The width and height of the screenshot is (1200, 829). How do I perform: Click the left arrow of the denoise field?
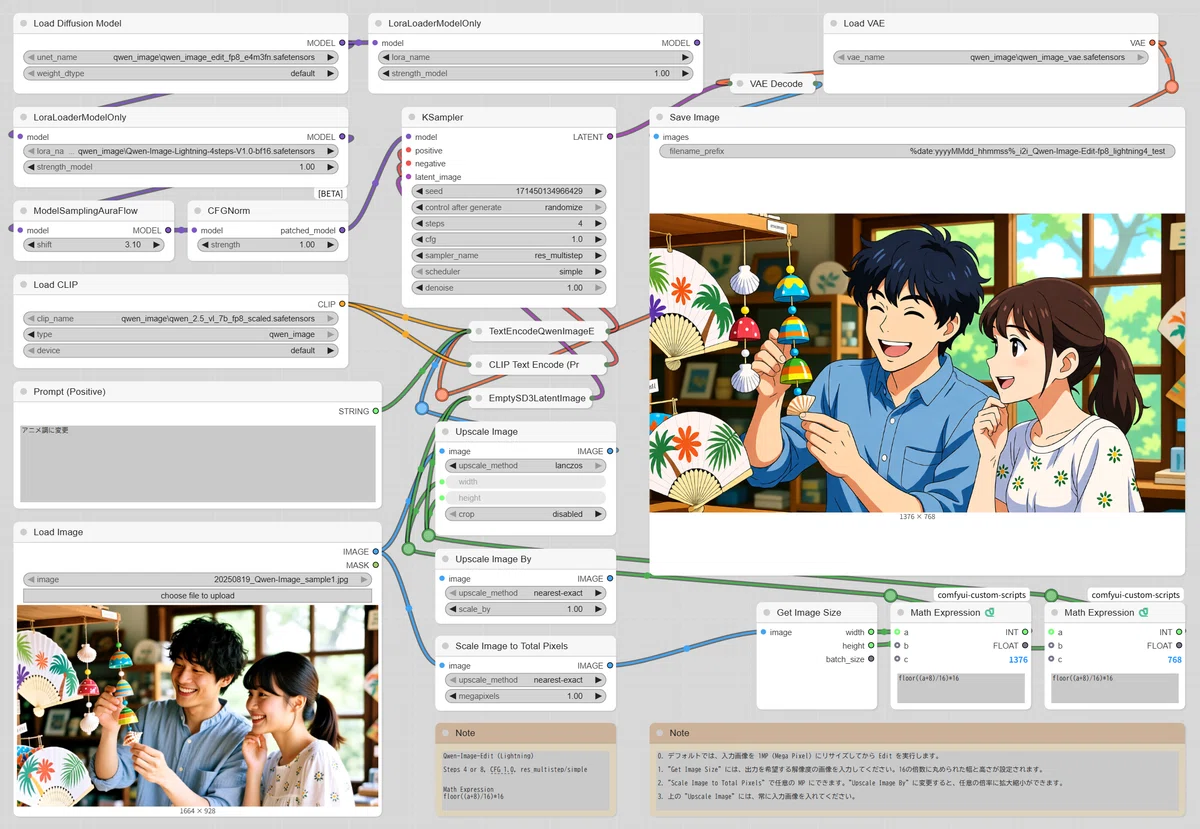click(419, 287)
